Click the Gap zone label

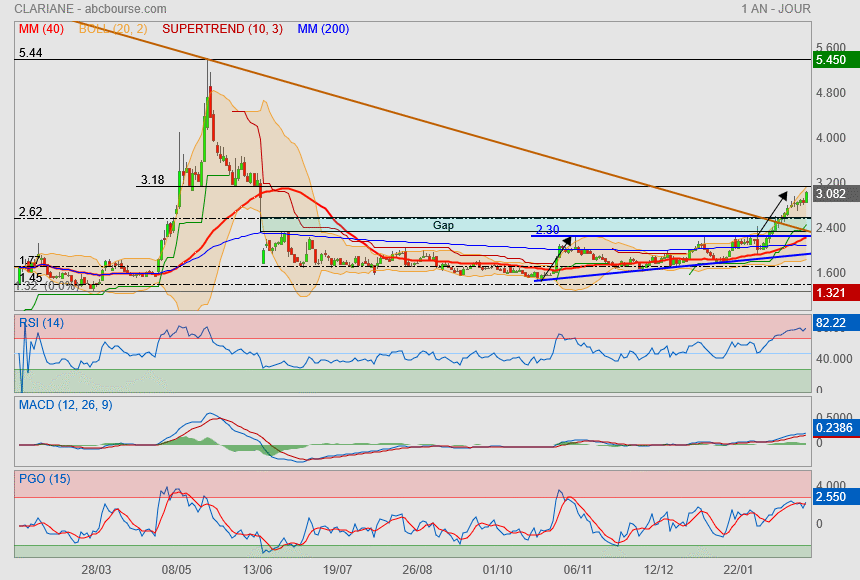tap(443, 225)
